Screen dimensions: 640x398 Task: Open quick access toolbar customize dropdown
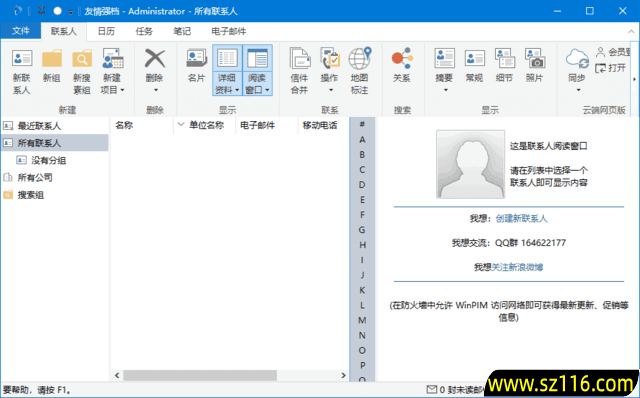tap(70, 12)
